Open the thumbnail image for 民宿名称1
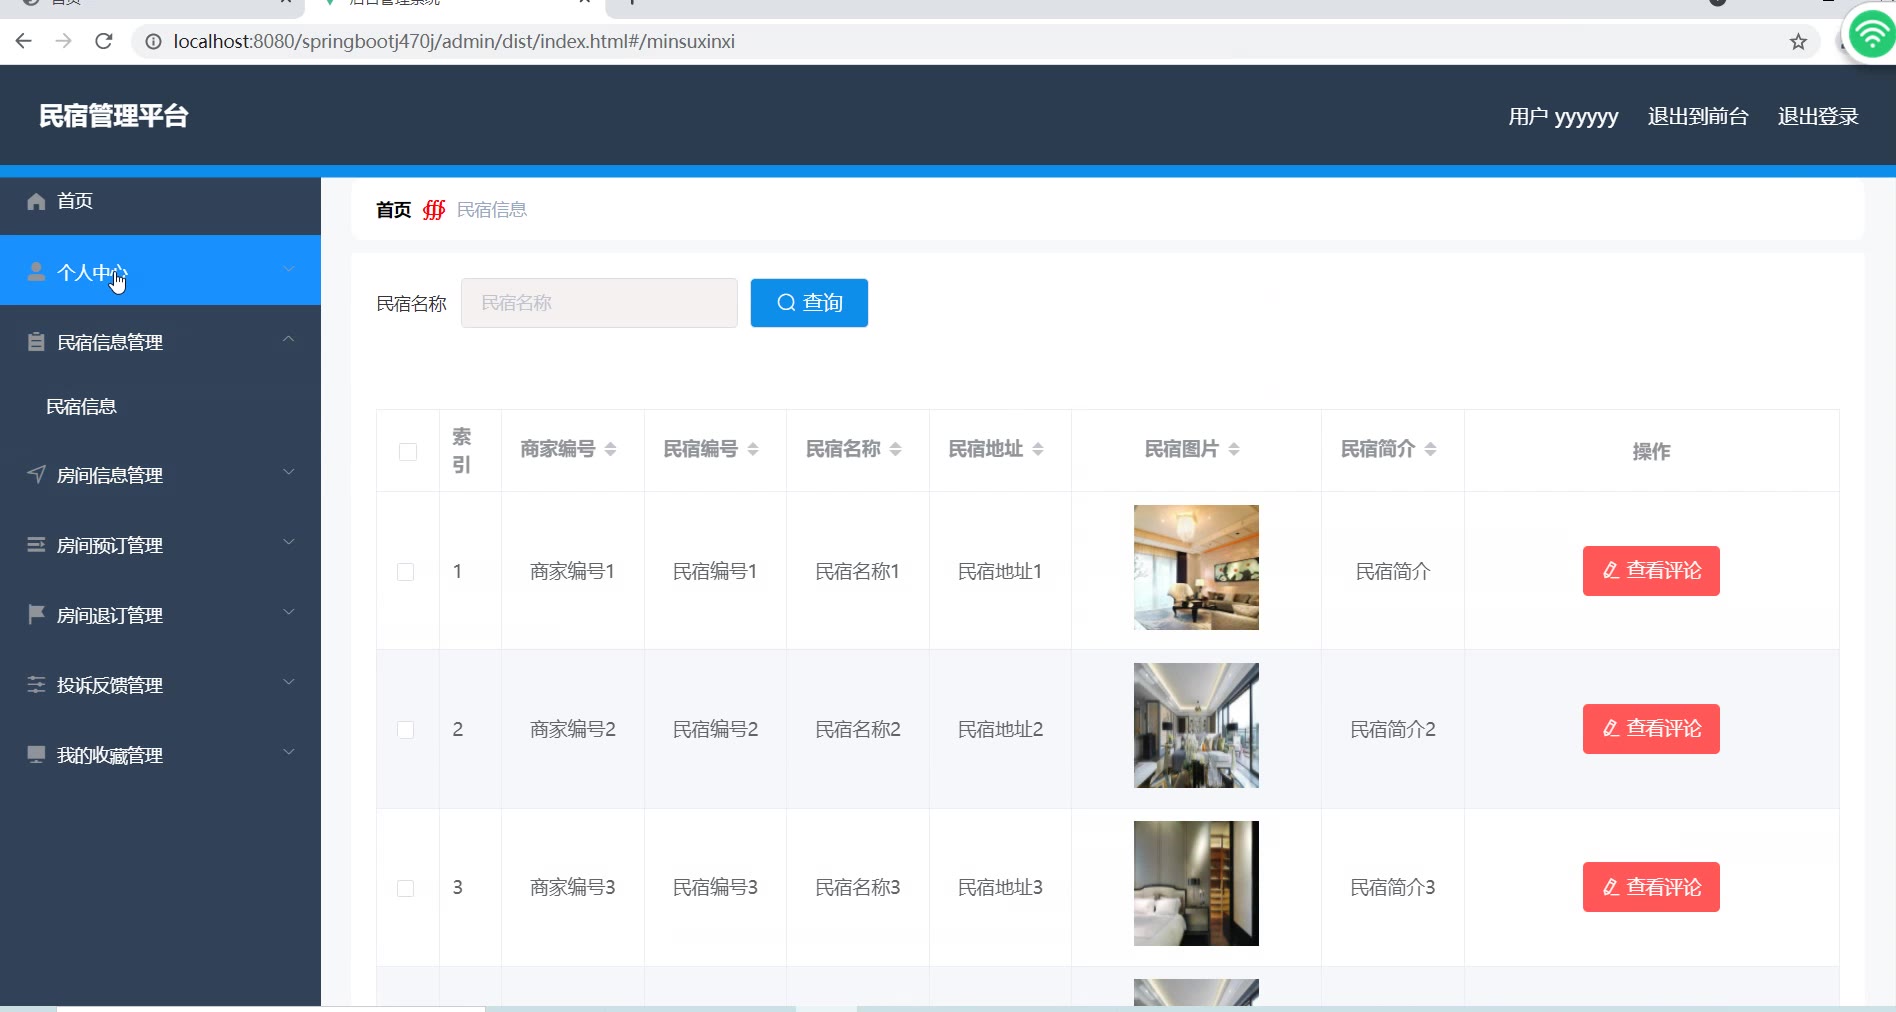Screen dimensions: 1896x1012 [x=1196, y=567]
